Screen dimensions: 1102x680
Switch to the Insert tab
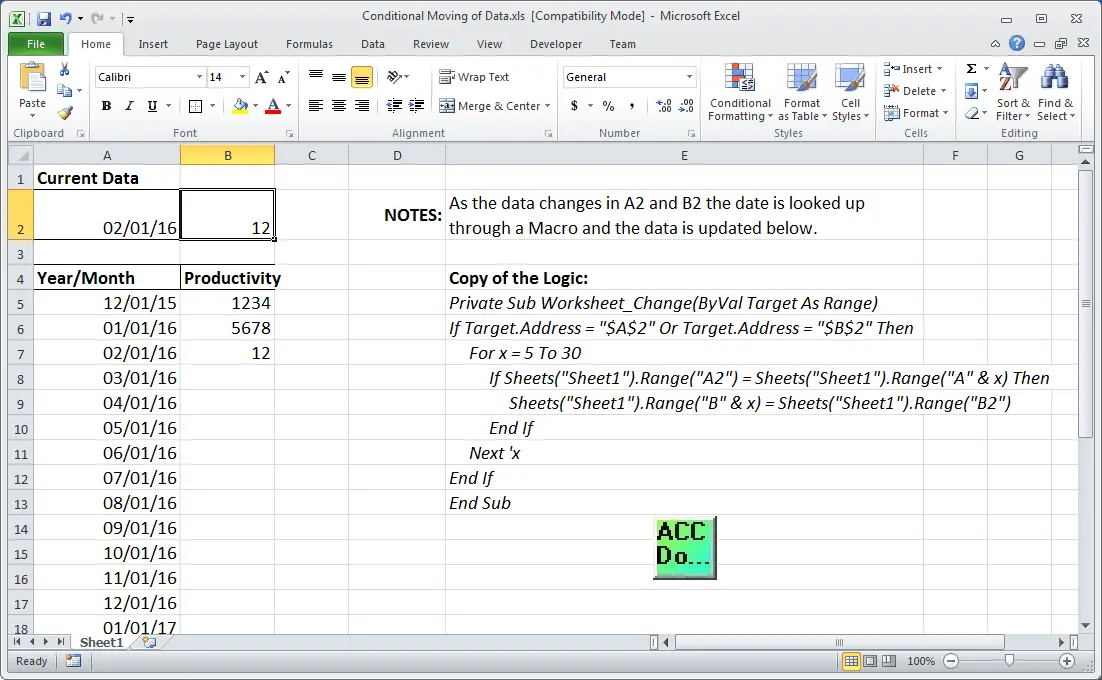pos(153,44)
